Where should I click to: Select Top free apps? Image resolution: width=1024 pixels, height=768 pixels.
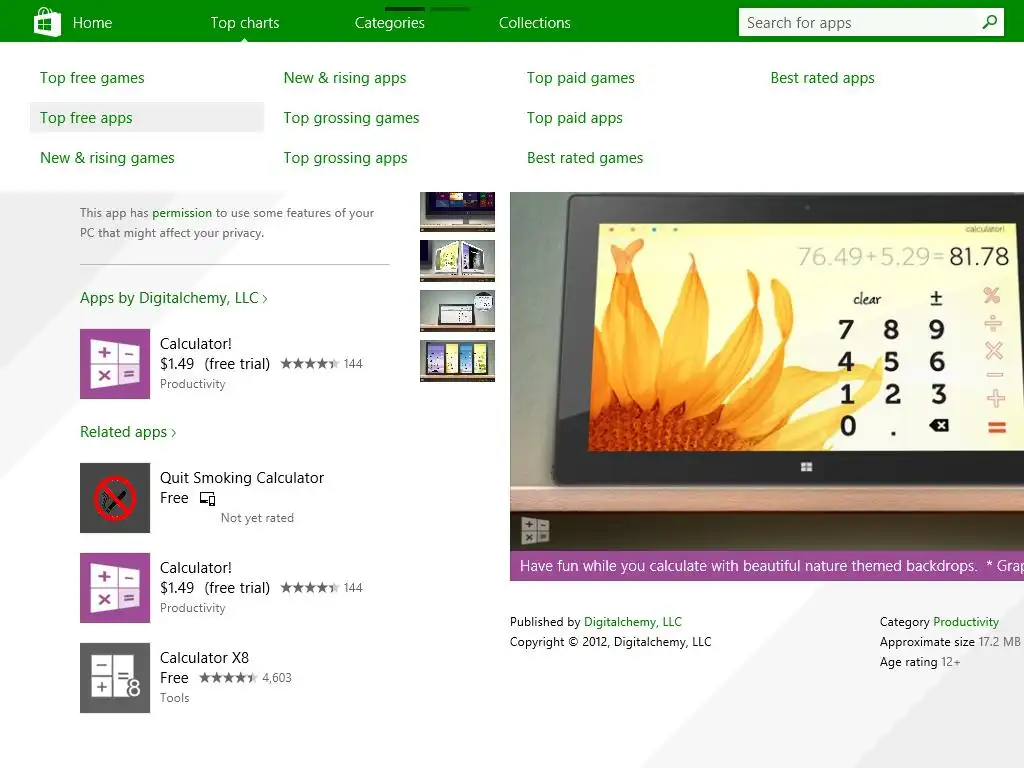(x=147, y=118)
